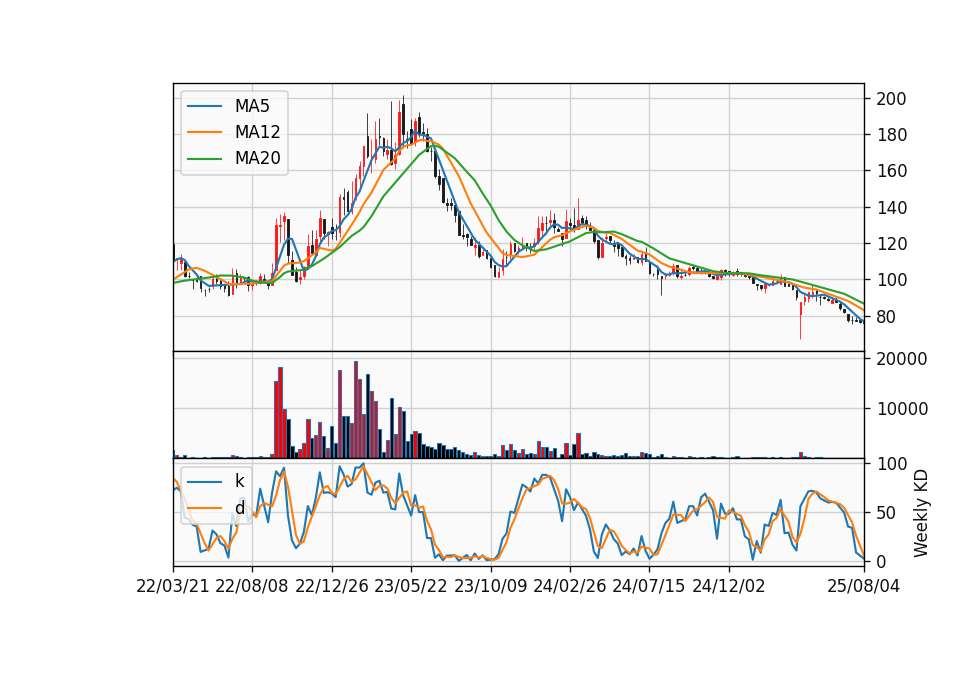
Task: Click the k legend label
Action: point(239,481)
